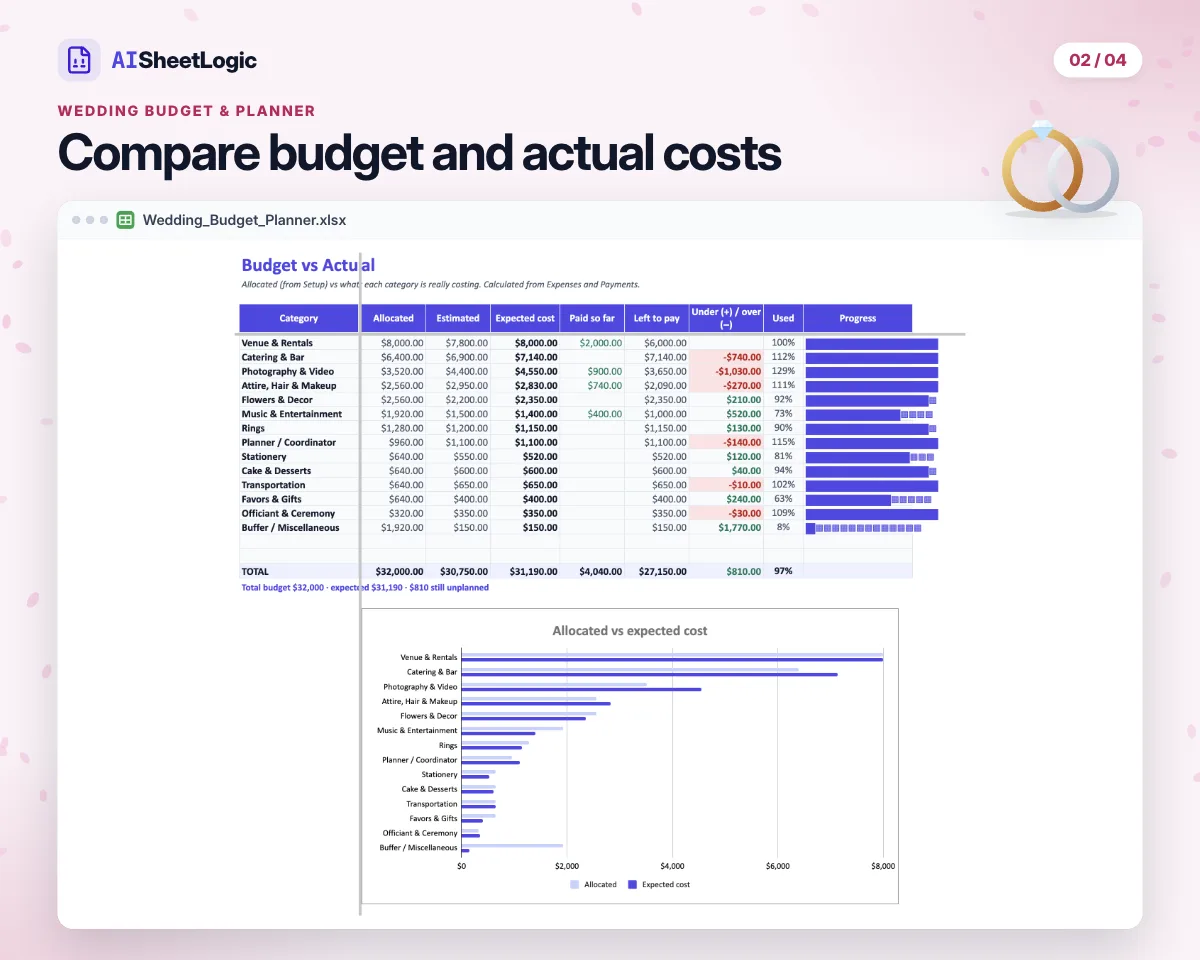Click the Venue & Rentals chart bar

coord(672,657)
